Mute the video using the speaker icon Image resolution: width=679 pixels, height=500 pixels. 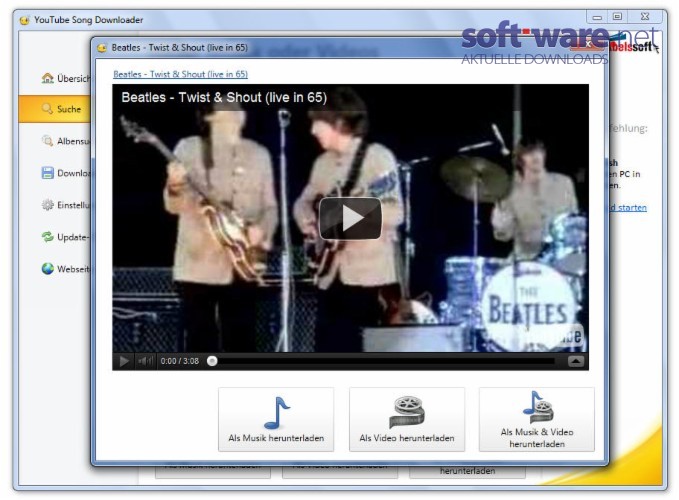[x=145, y=361]
